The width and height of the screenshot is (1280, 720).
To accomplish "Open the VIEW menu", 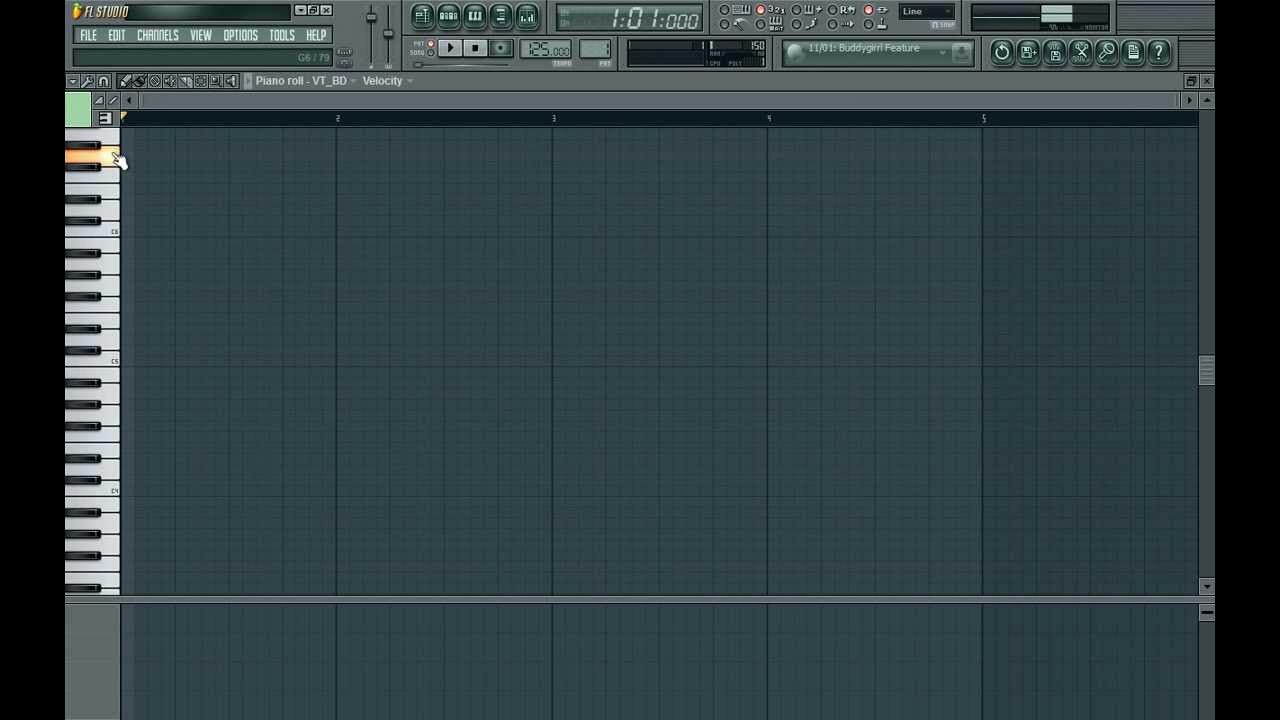I will (201, 35).
